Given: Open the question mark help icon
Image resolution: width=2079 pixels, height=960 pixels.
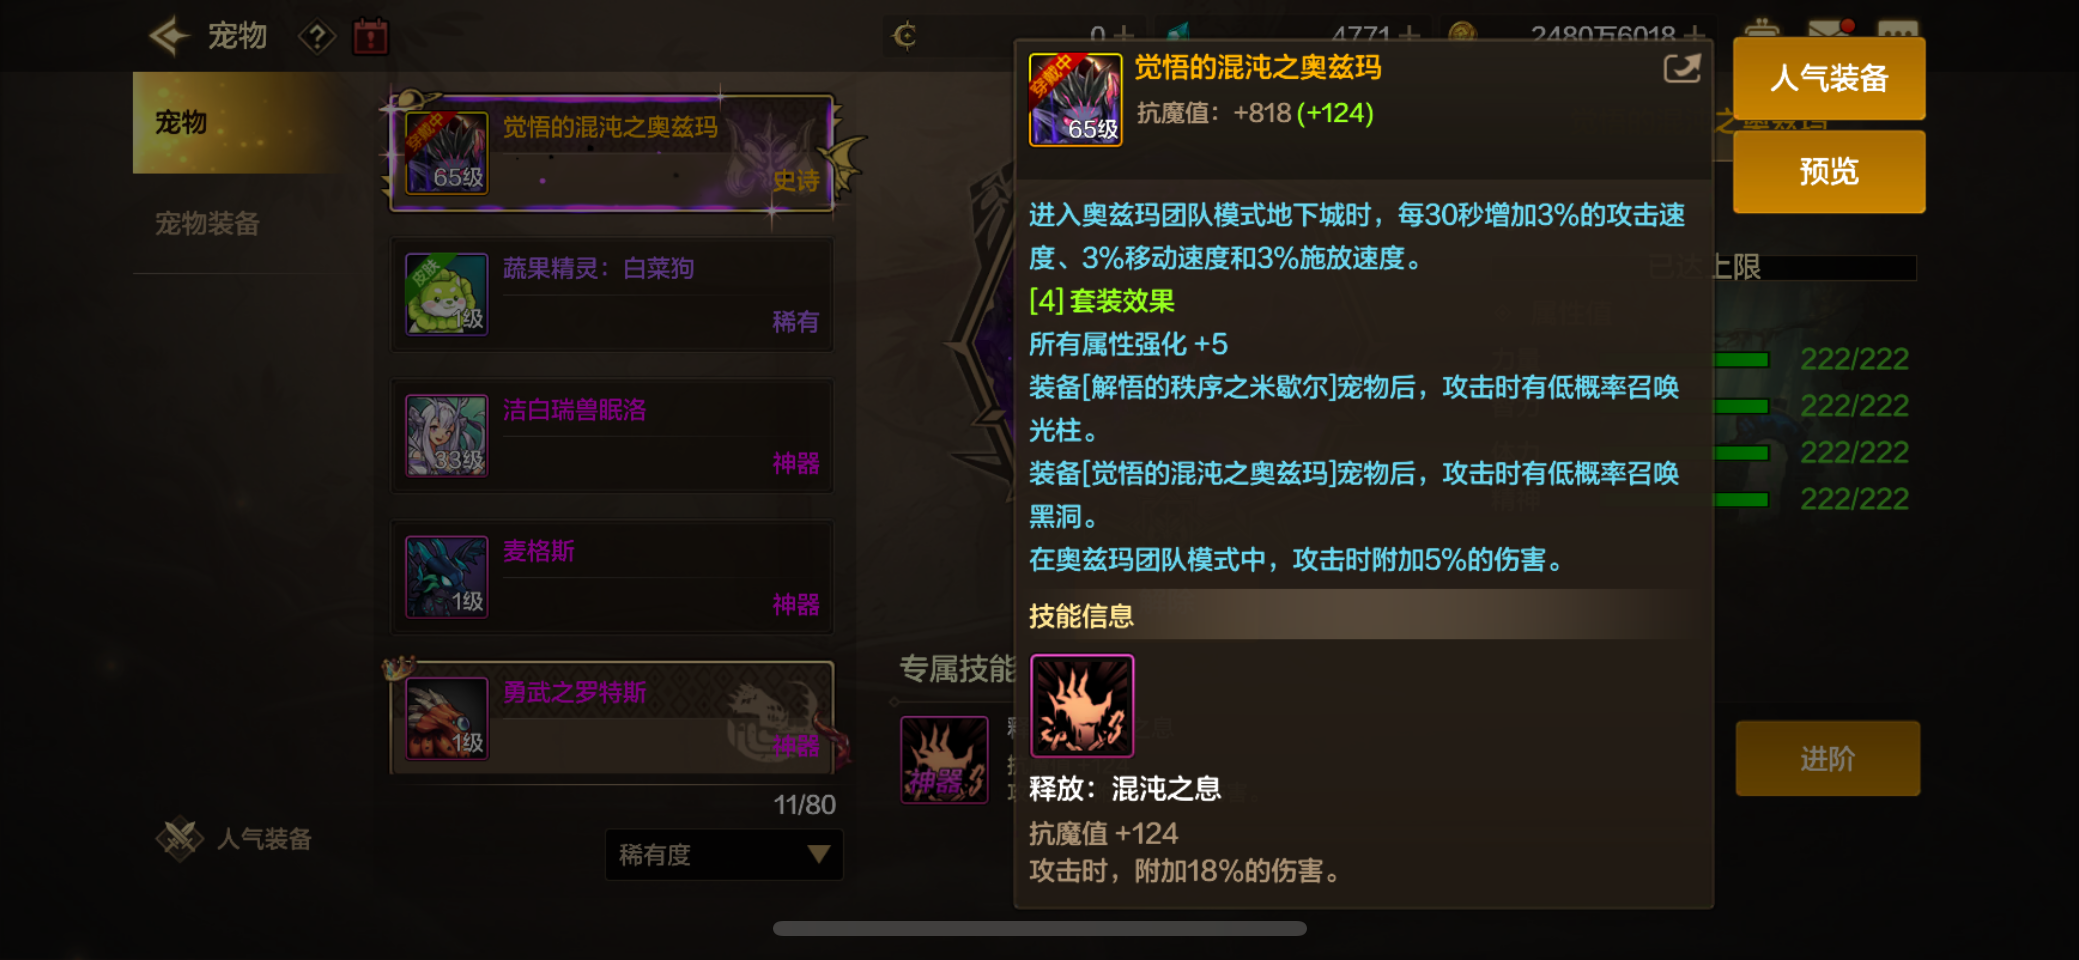Looking at the screenshot, I should pyautogui.click(x=317, y=38).
